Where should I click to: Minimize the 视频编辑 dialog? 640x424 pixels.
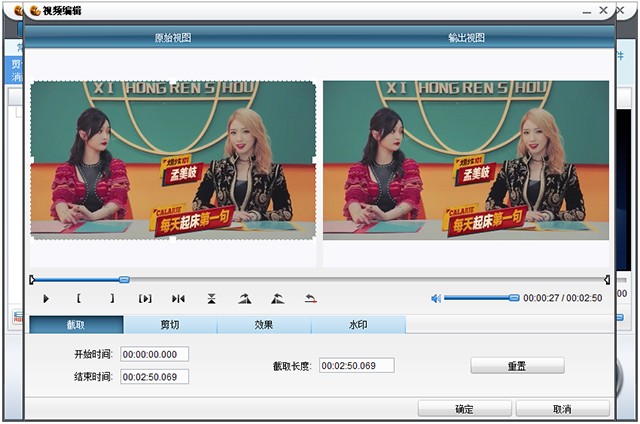click(x=587, y=11)
